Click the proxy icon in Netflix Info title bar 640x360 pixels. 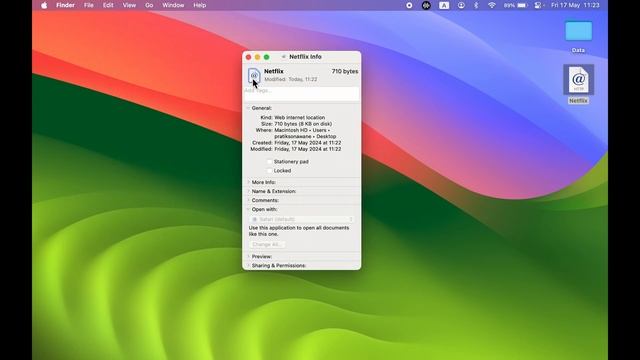tap(284, 57)
